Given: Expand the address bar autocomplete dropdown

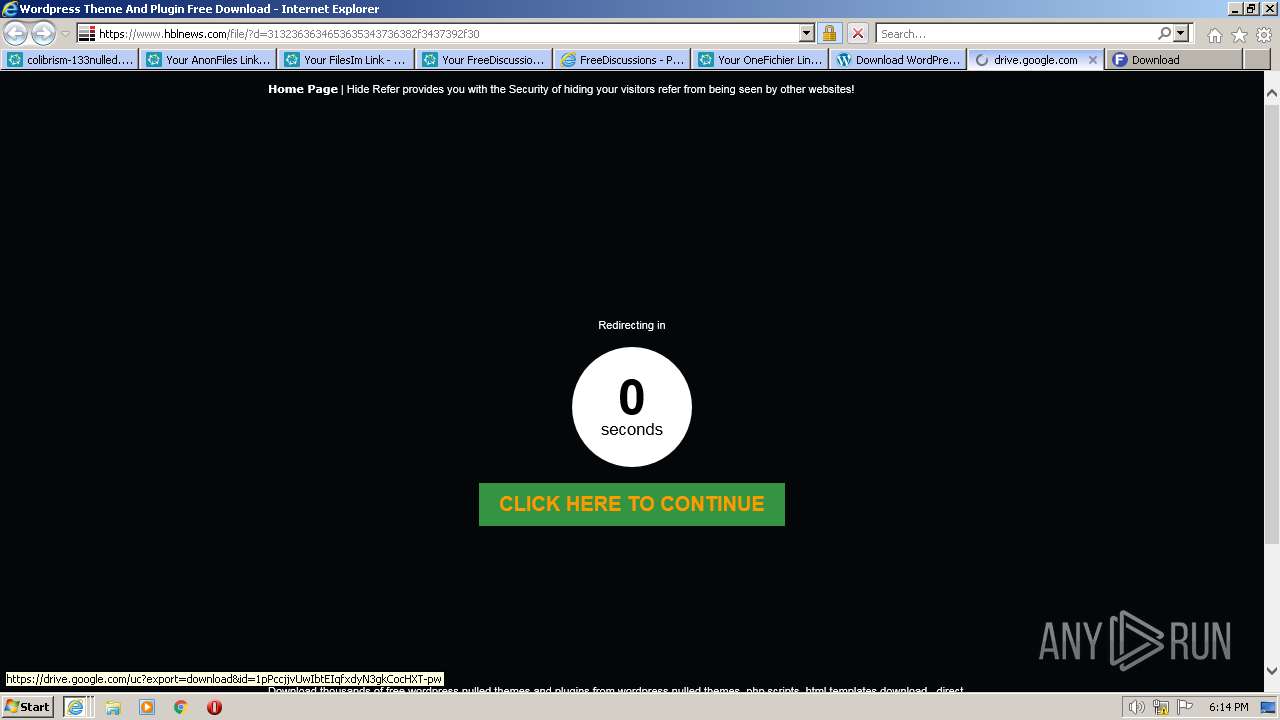Looking at the screenshot, I should tap(807, 33).
